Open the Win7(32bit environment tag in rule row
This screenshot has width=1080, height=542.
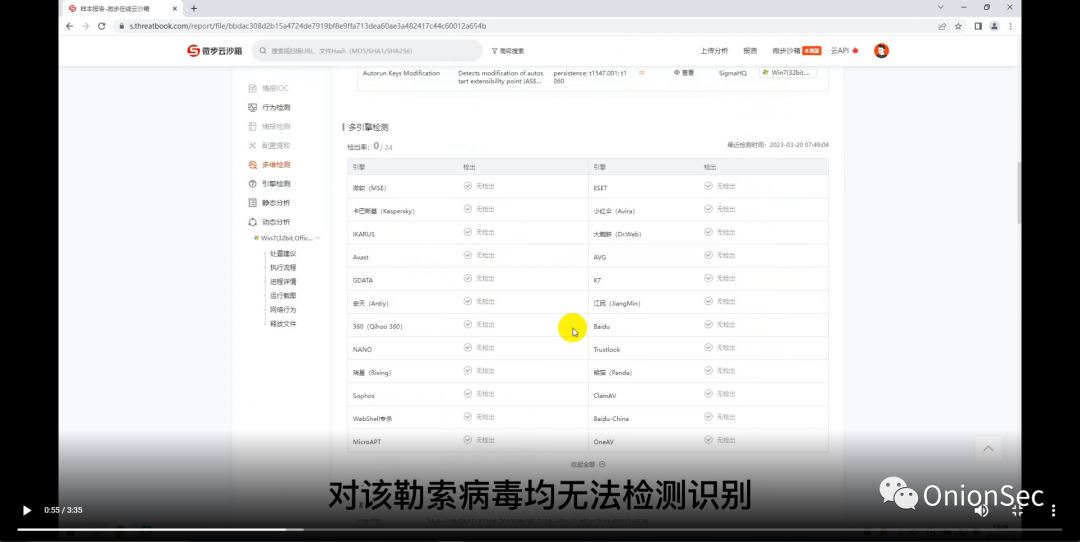click(x=787, y=72)
